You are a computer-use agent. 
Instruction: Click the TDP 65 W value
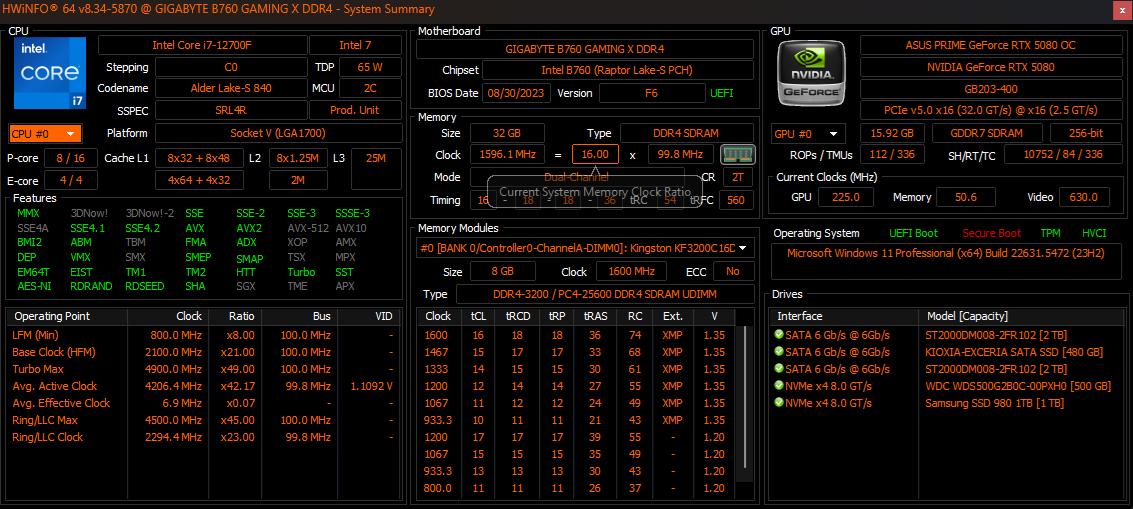[370, 67]
